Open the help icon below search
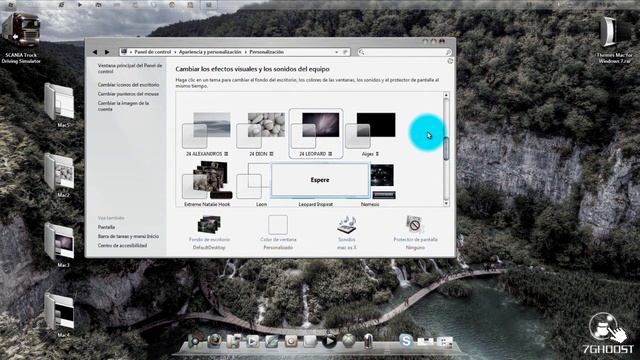This screenshot has width=640, height=360. pos(450,61)
